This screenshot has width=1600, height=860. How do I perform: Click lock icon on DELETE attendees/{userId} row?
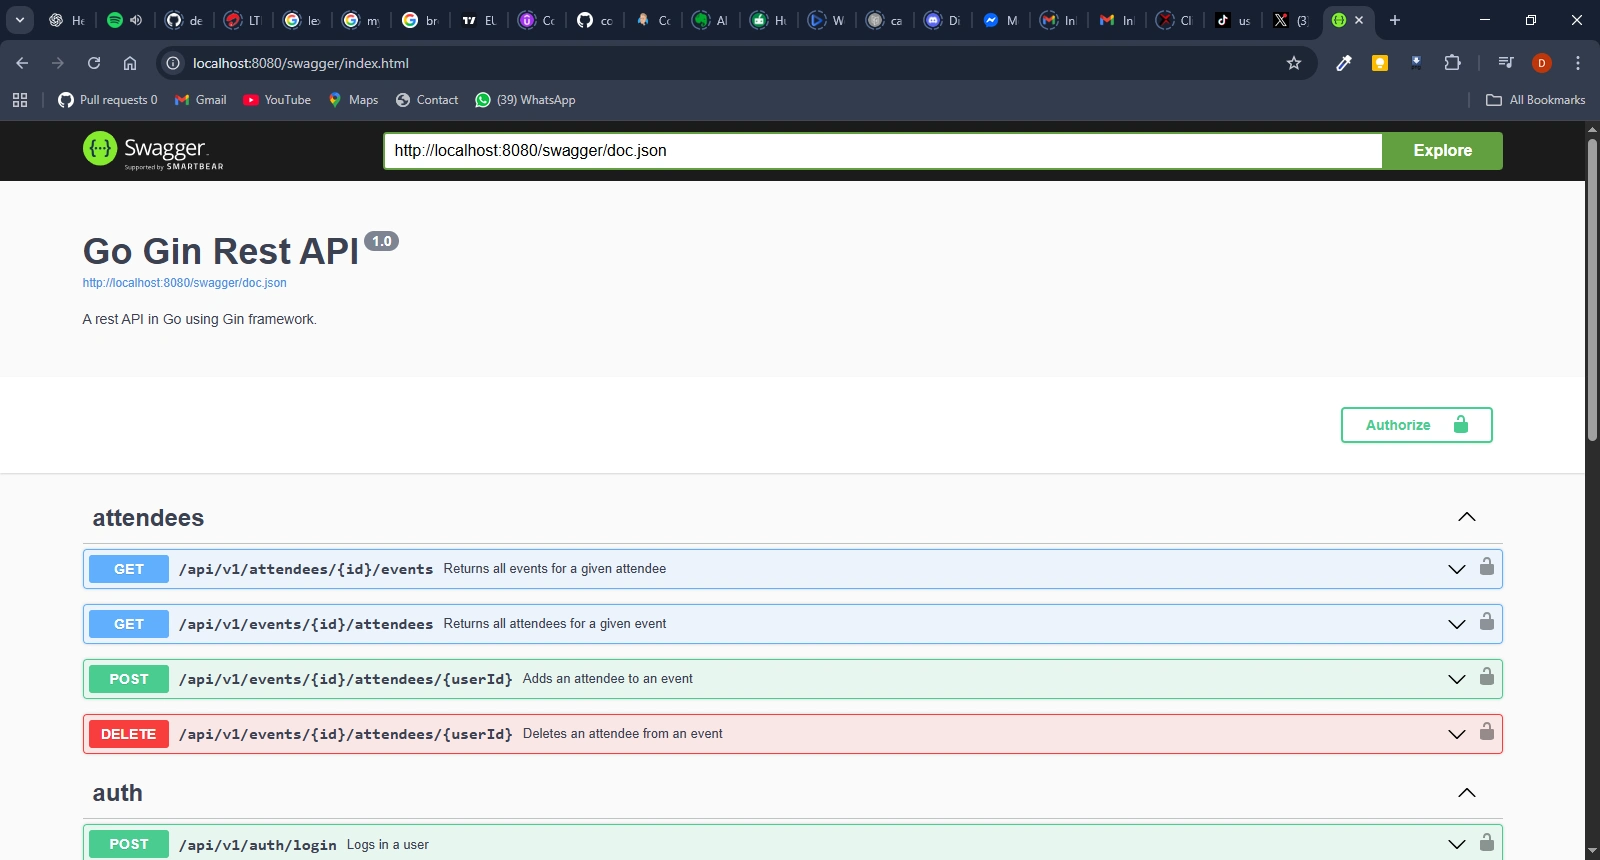(x=1487, y=732)
